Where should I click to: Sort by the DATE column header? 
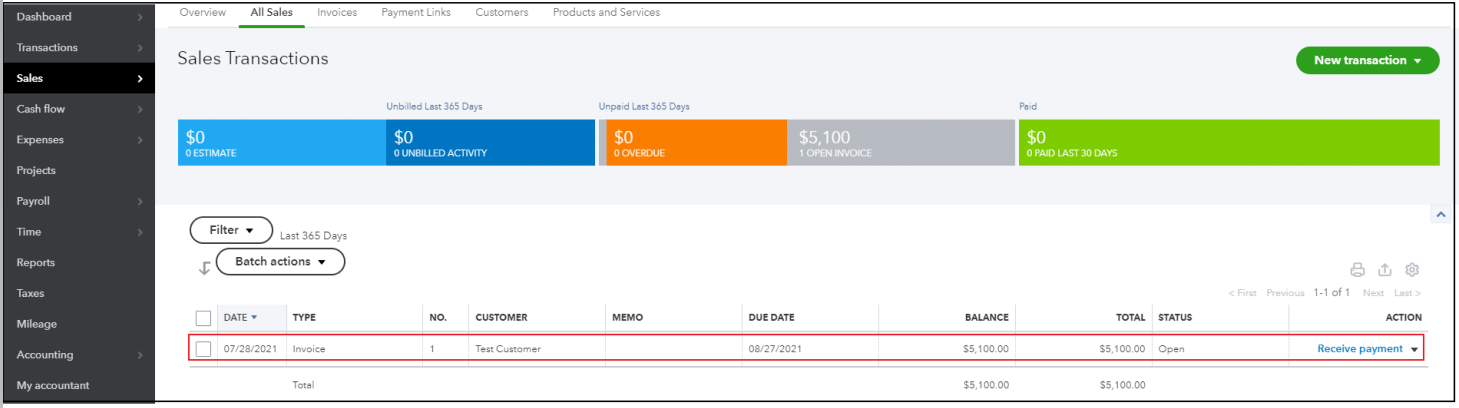tap(240, 318)
